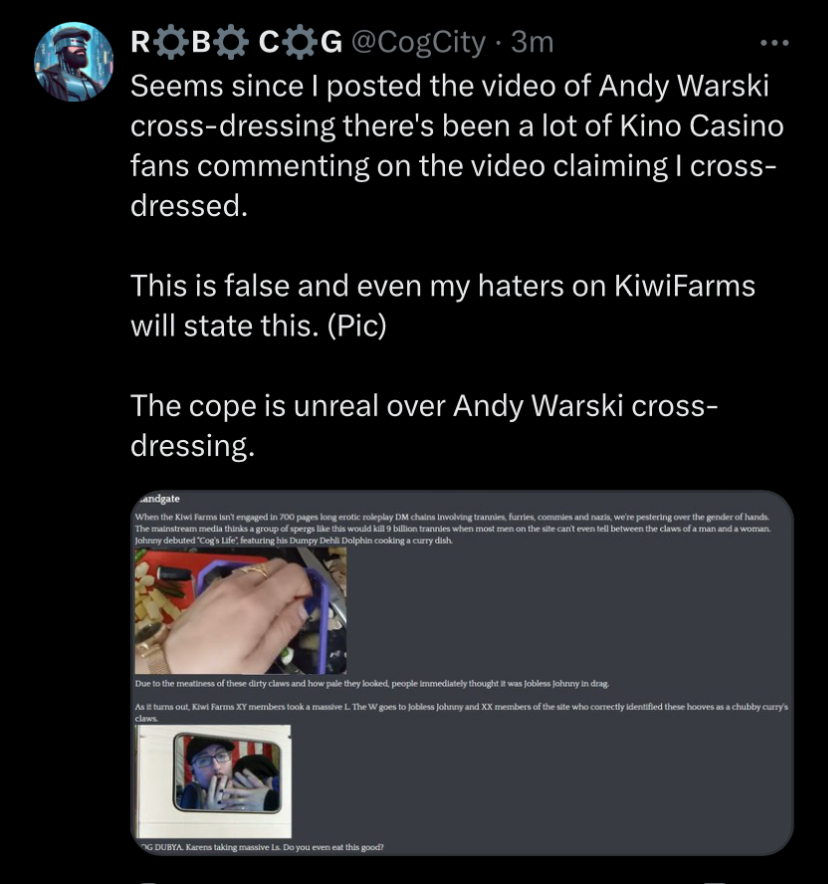
Task: Click the paragraph starting 'Seems since I posted'
Action: [x=457, y=146]
